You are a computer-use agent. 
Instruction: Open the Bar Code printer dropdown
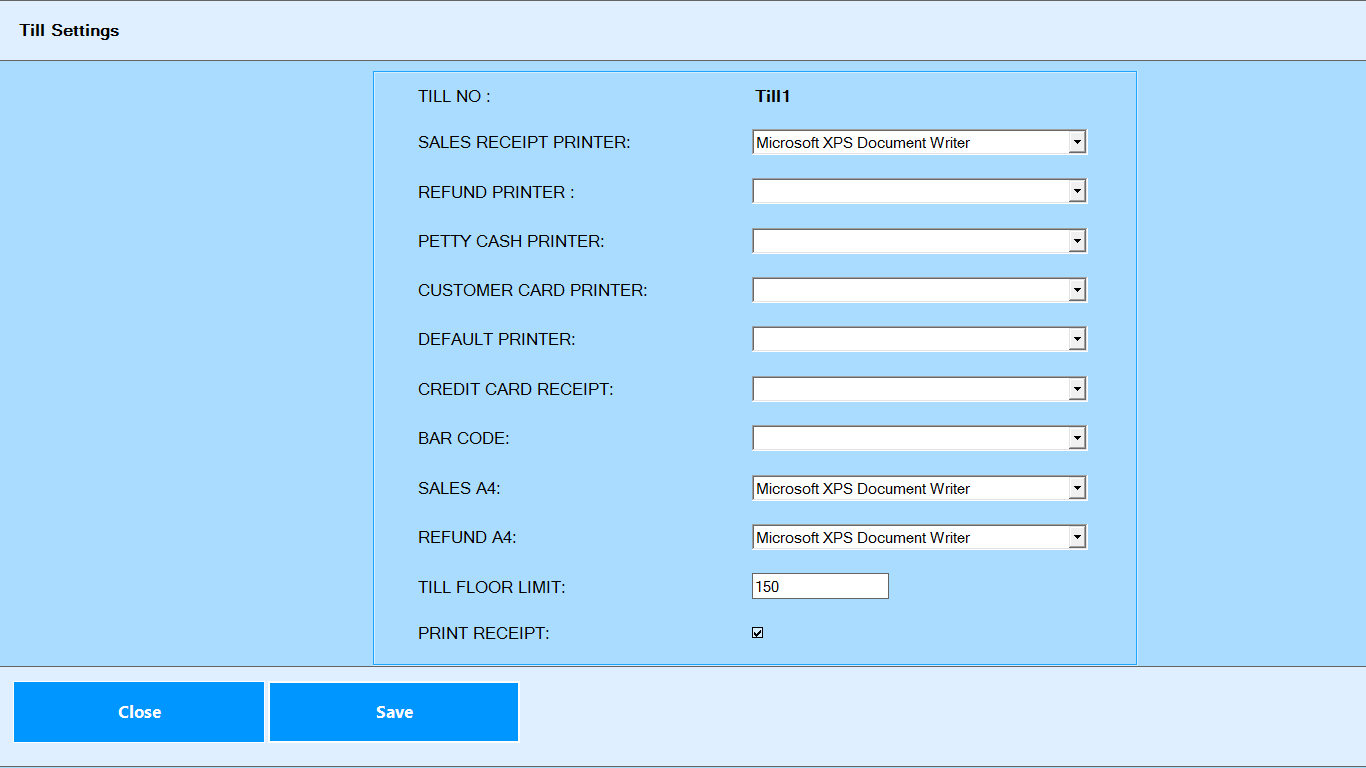[x=918, y=439]
